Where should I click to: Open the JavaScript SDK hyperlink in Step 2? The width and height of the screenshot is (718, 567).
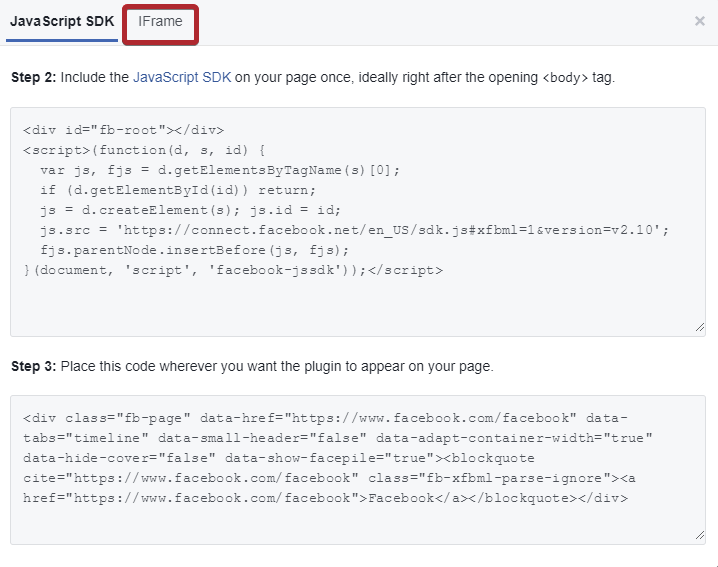[x=182, y=77]
